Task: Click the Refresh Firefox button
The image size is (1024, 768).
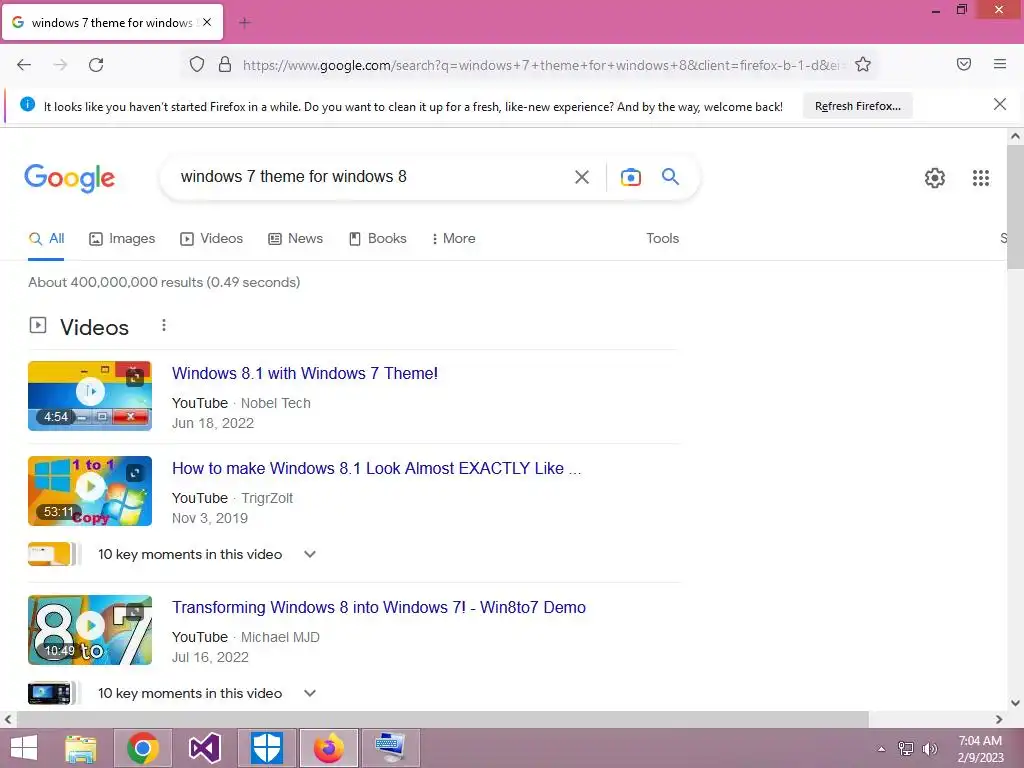Action: [x=857, y=106]
